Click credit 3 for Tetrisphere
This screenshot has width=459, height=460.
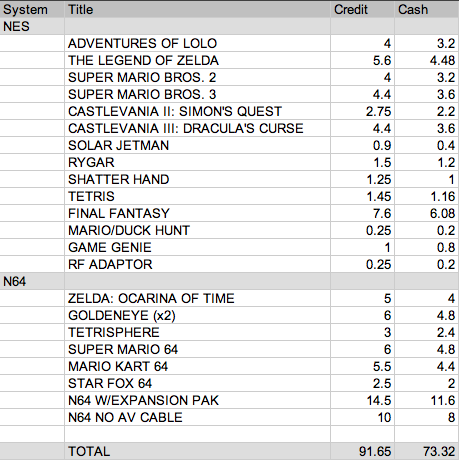[x=362, y=332]
